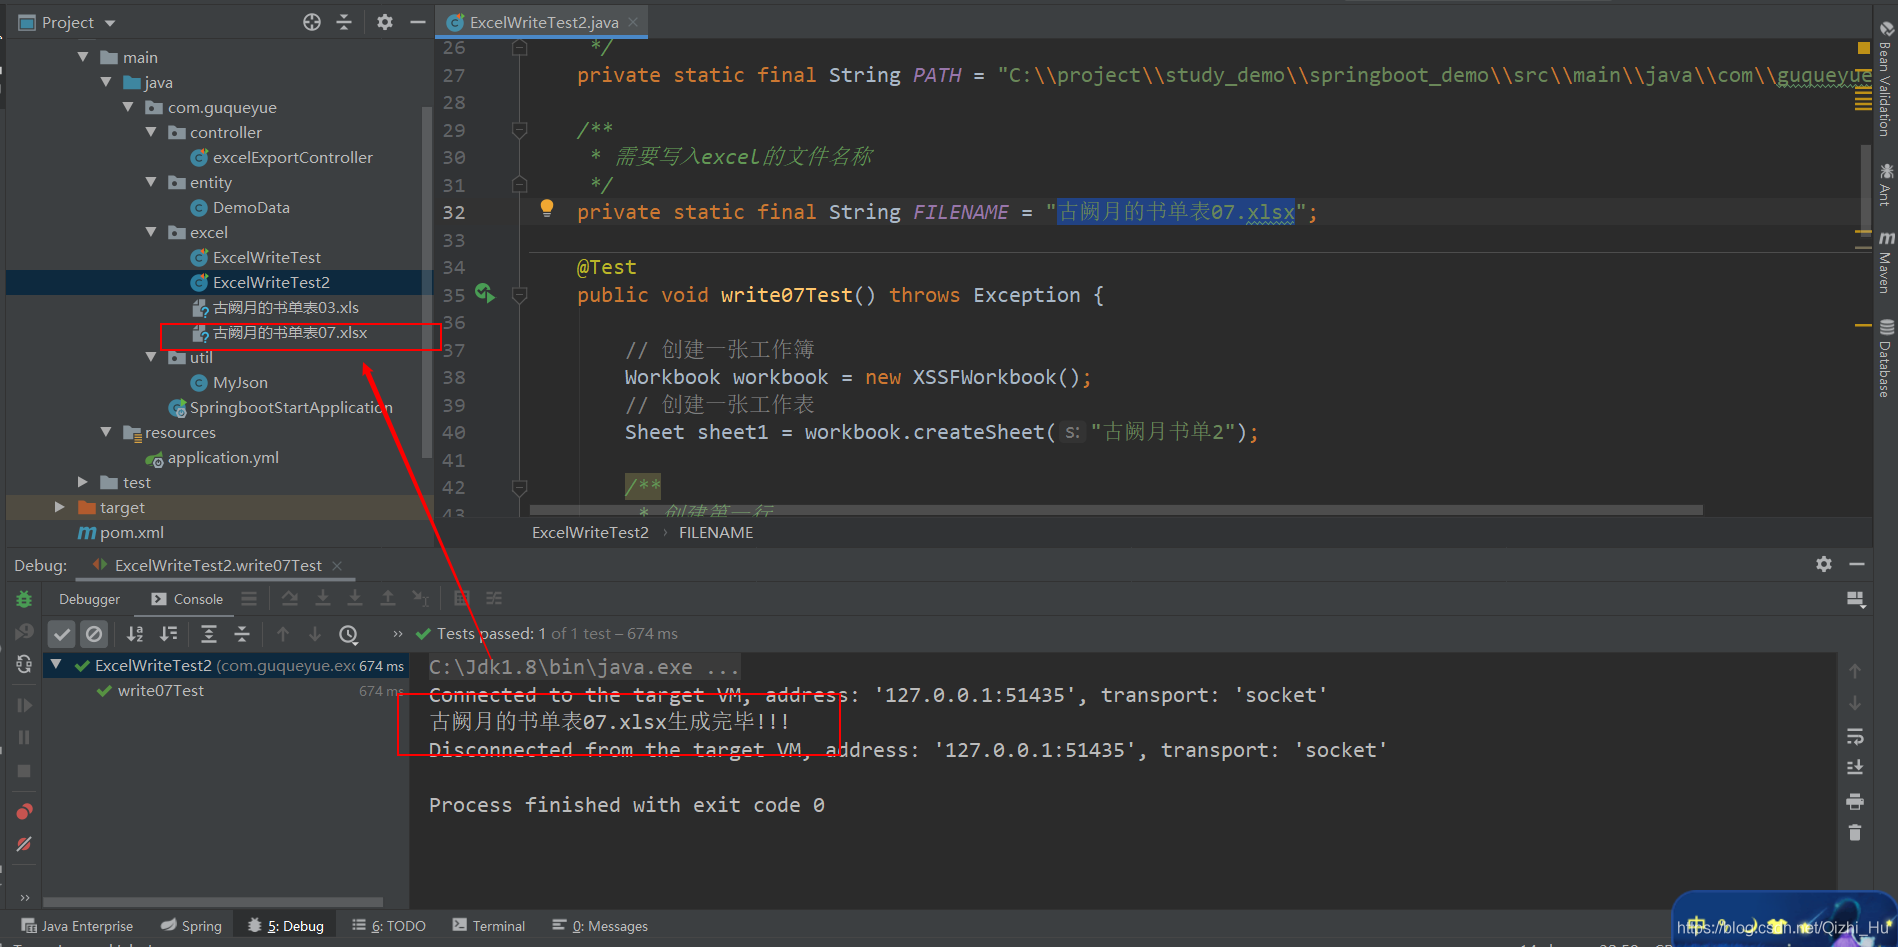Collapse the controller package
The width and height of the screenshot is (1898, 947).
click(151, 132)
